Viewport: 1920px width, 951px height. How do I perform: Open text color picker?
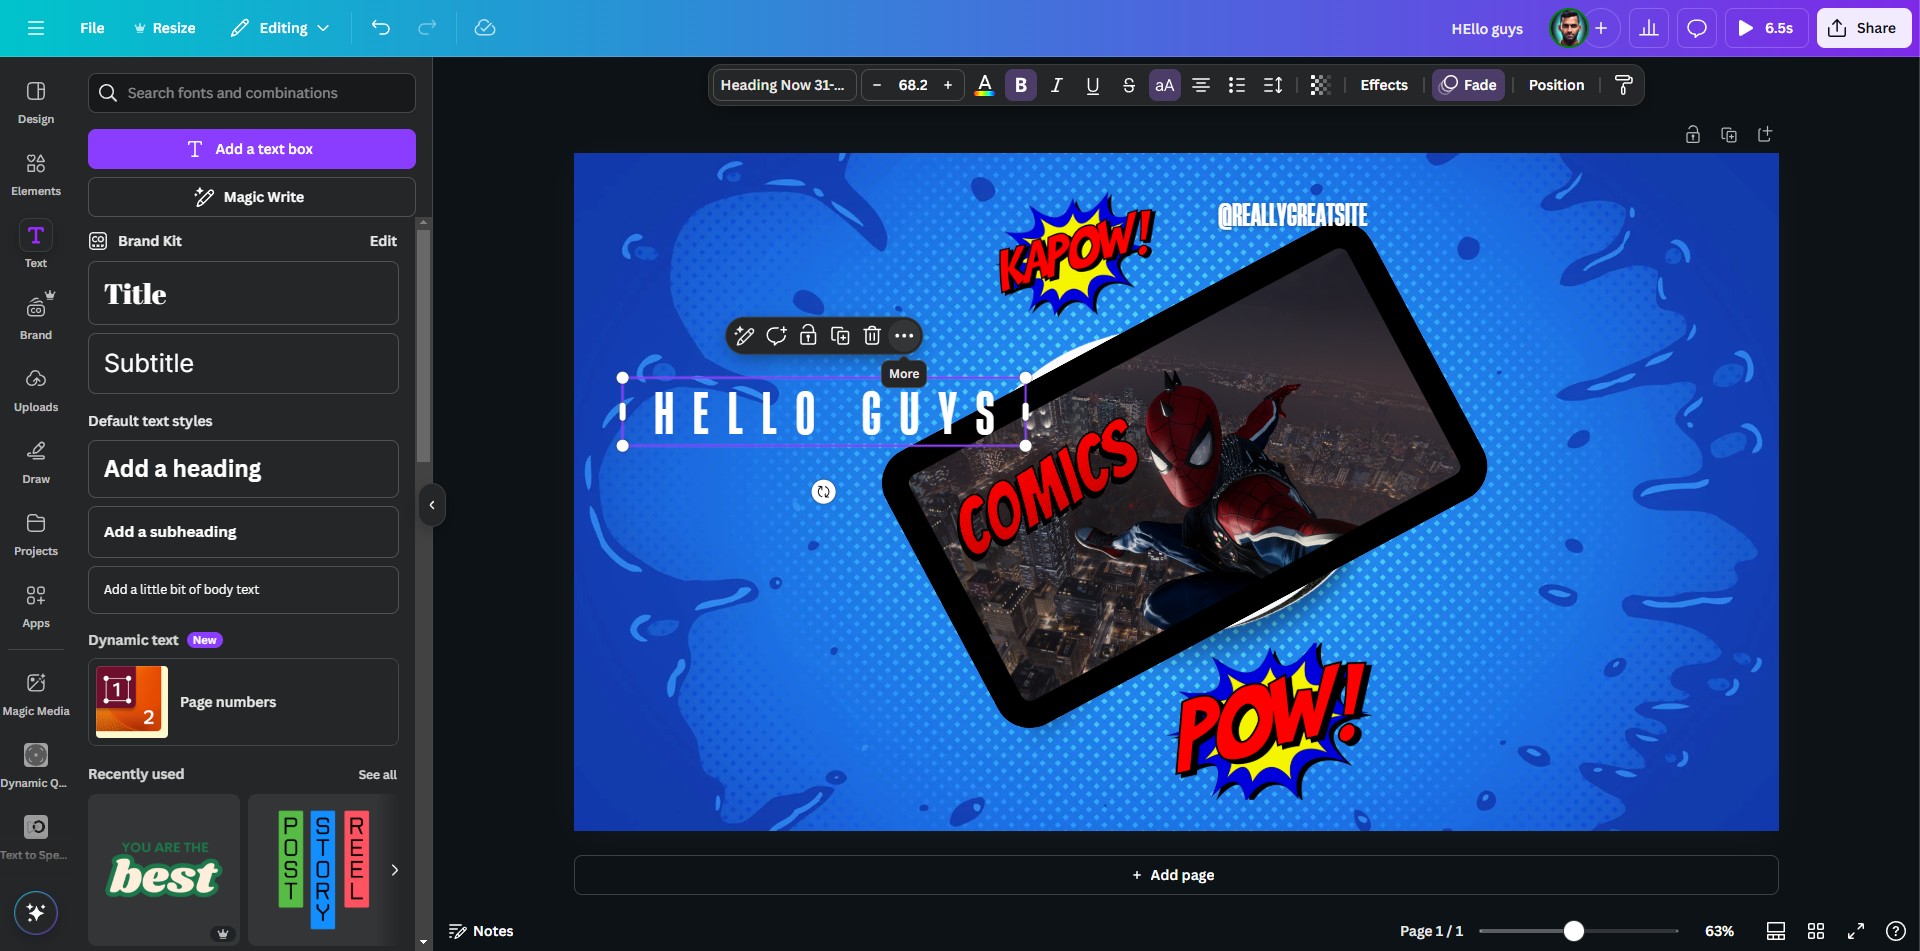pos(984,85)
